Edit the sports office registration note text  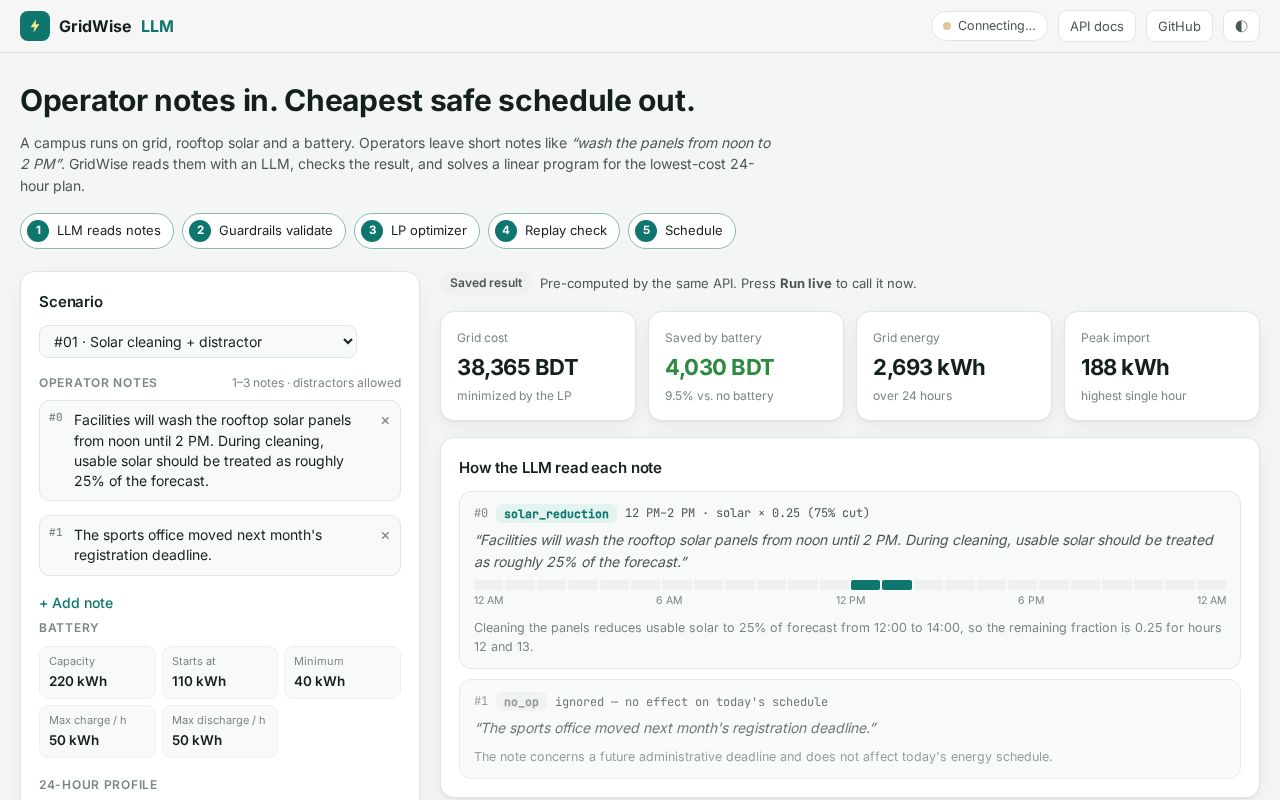[219, 545]
